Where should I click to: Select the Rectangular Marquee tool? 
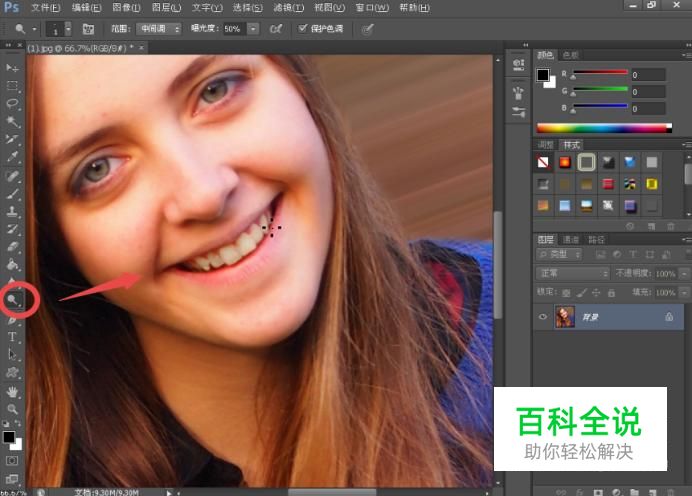(x=12, y=86)
